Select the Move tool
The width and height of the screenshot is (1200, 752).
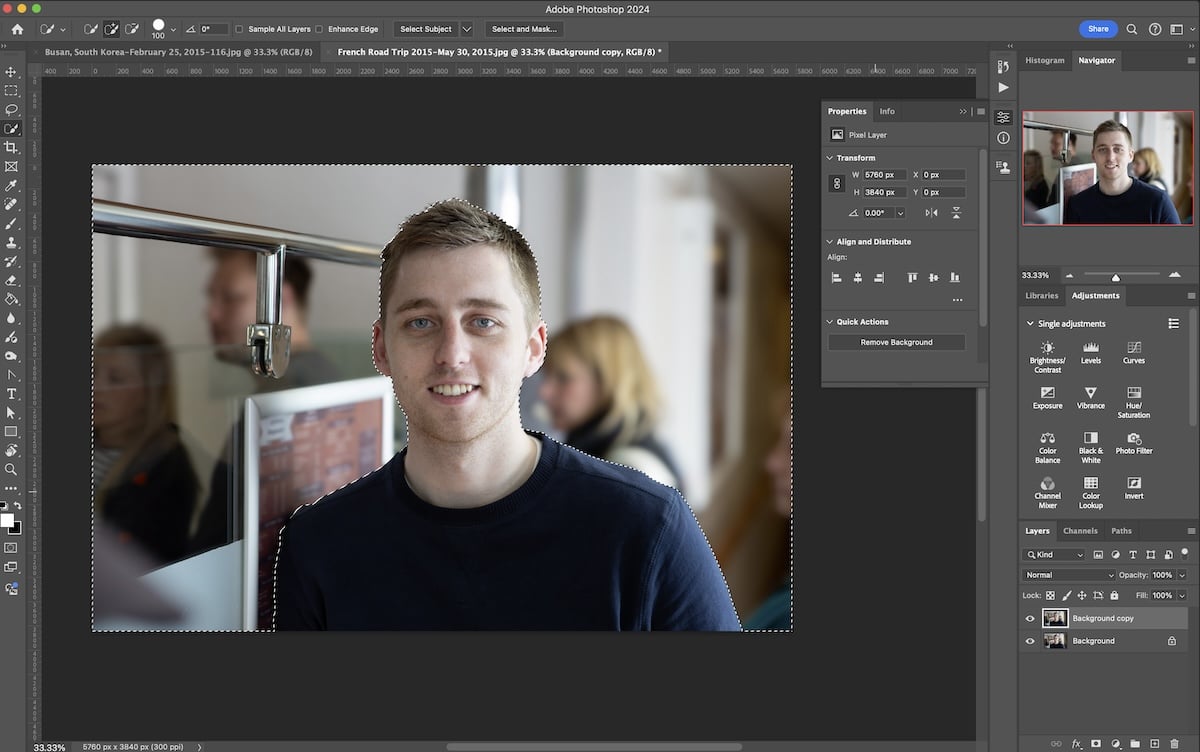(x=12, y=72)
